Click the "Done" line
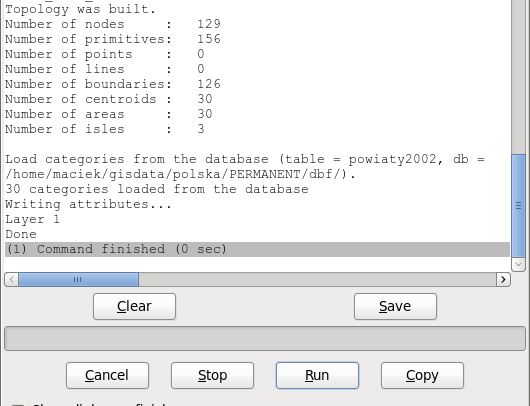Image resolution: width=530 pixels, height=406 pixels. (x=21, y=234)
